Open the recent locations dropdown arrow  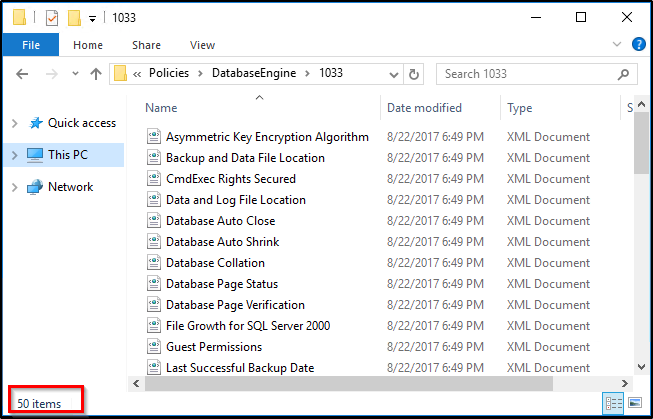[x=75, y=74]
